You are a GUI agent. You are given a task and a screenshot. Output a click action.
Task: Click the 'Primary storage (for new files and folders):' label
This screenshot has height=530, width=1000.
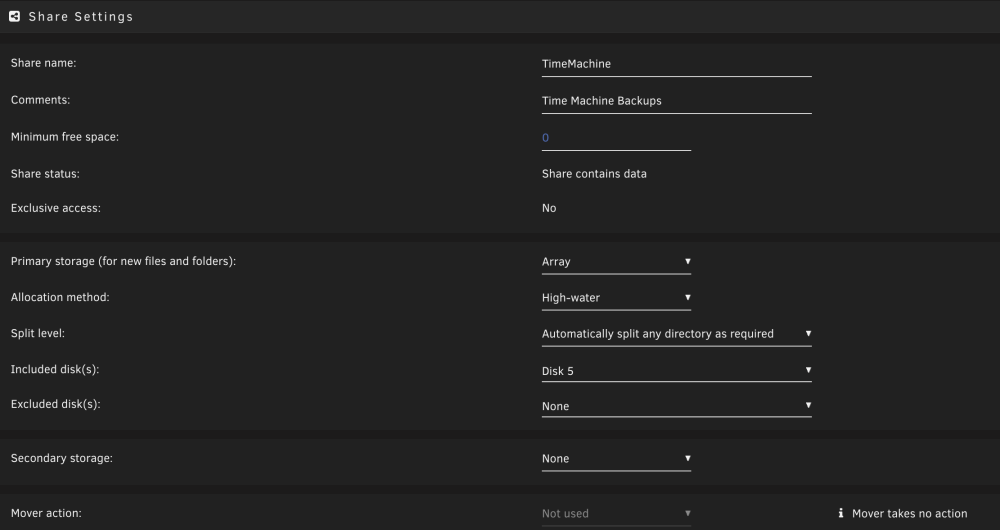123,261
